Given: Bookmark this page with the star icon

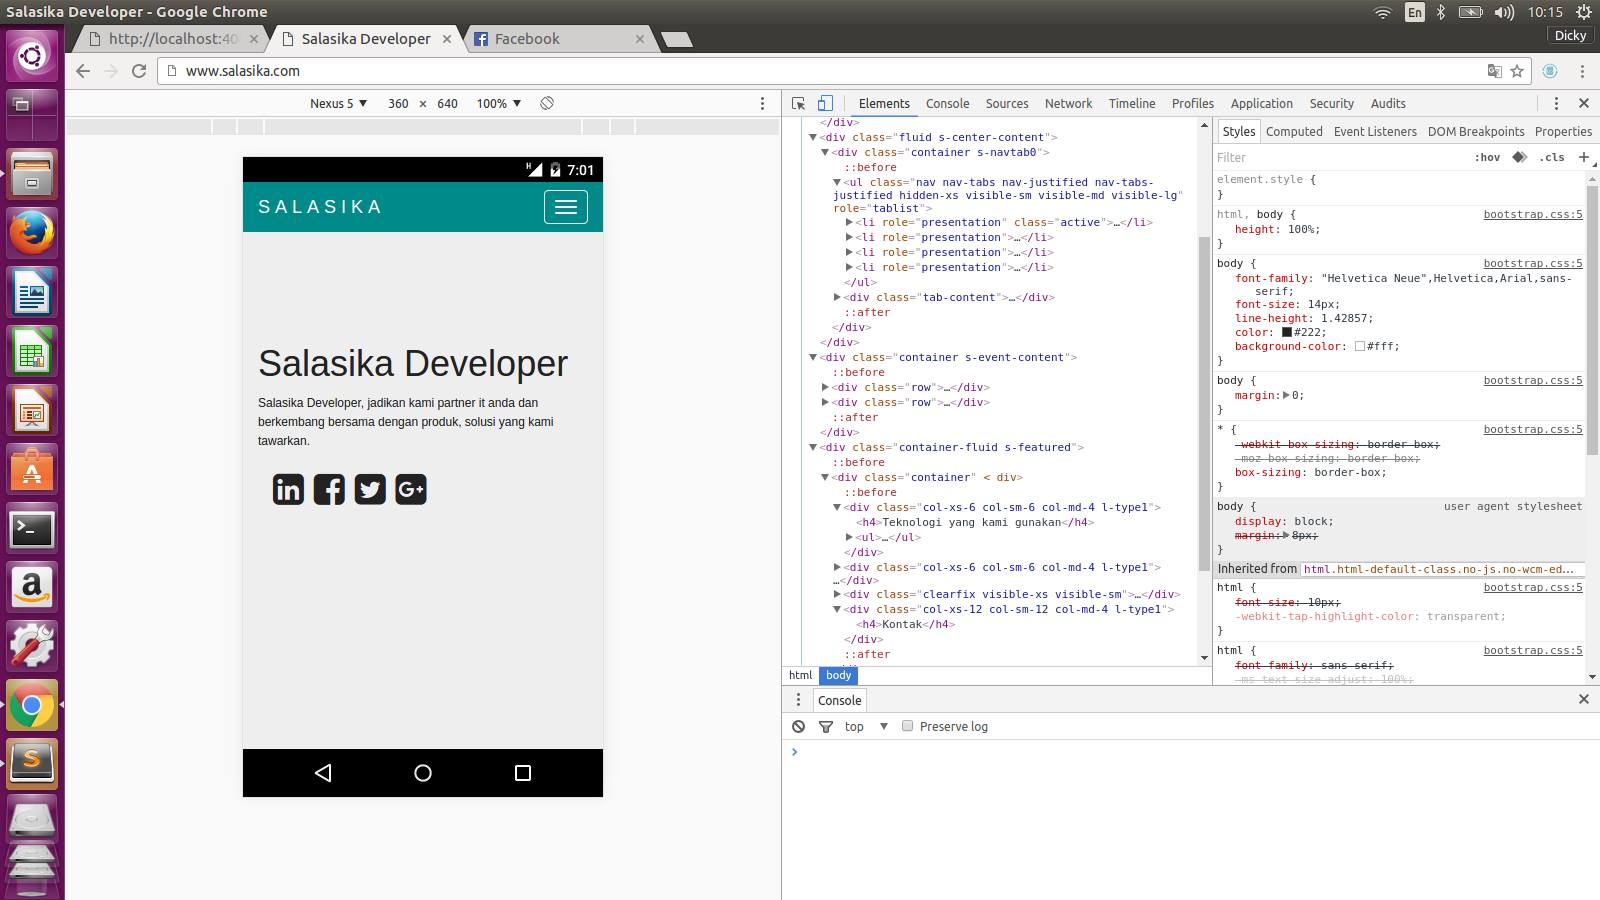Looking at the screenshot, I should (x=1517, y=71).
